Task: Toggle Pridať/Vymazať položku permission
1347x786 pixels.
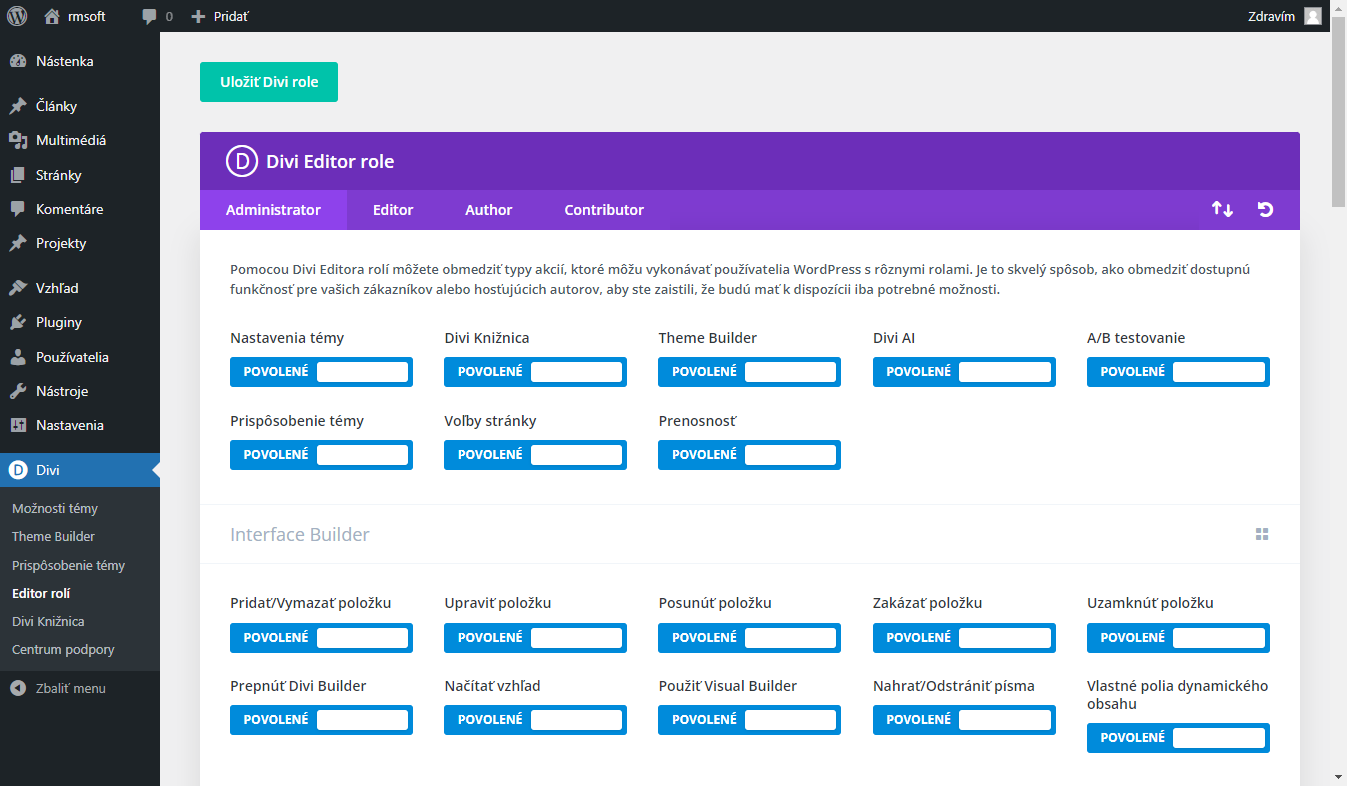Action: point(321,638)
